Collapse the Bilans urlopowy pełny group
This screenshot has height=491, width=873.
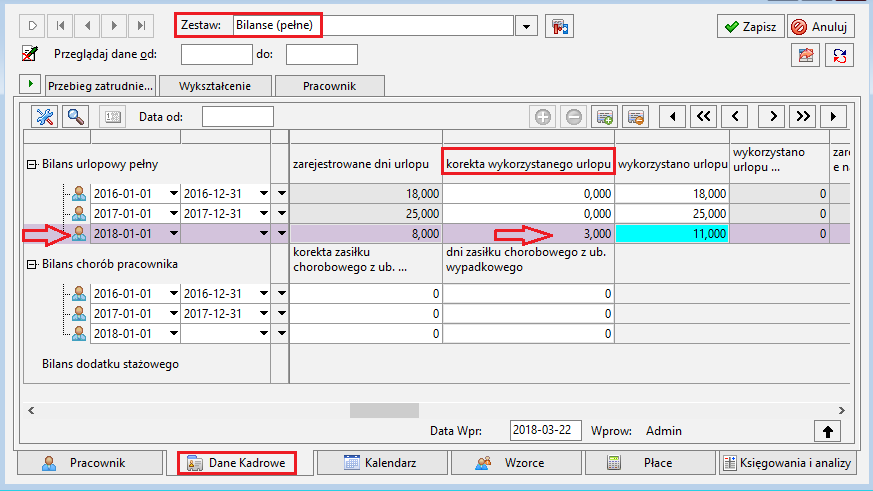tap(32, 164)
